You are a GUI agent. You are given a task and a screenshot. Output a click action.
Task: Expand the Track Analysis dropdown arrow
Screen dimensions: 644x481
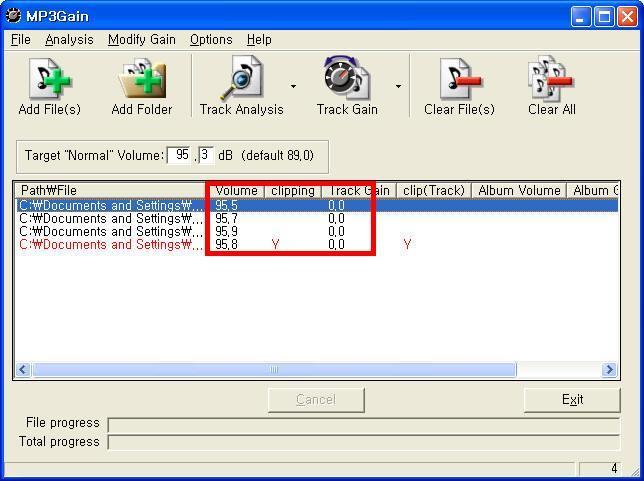click(293, 86)
